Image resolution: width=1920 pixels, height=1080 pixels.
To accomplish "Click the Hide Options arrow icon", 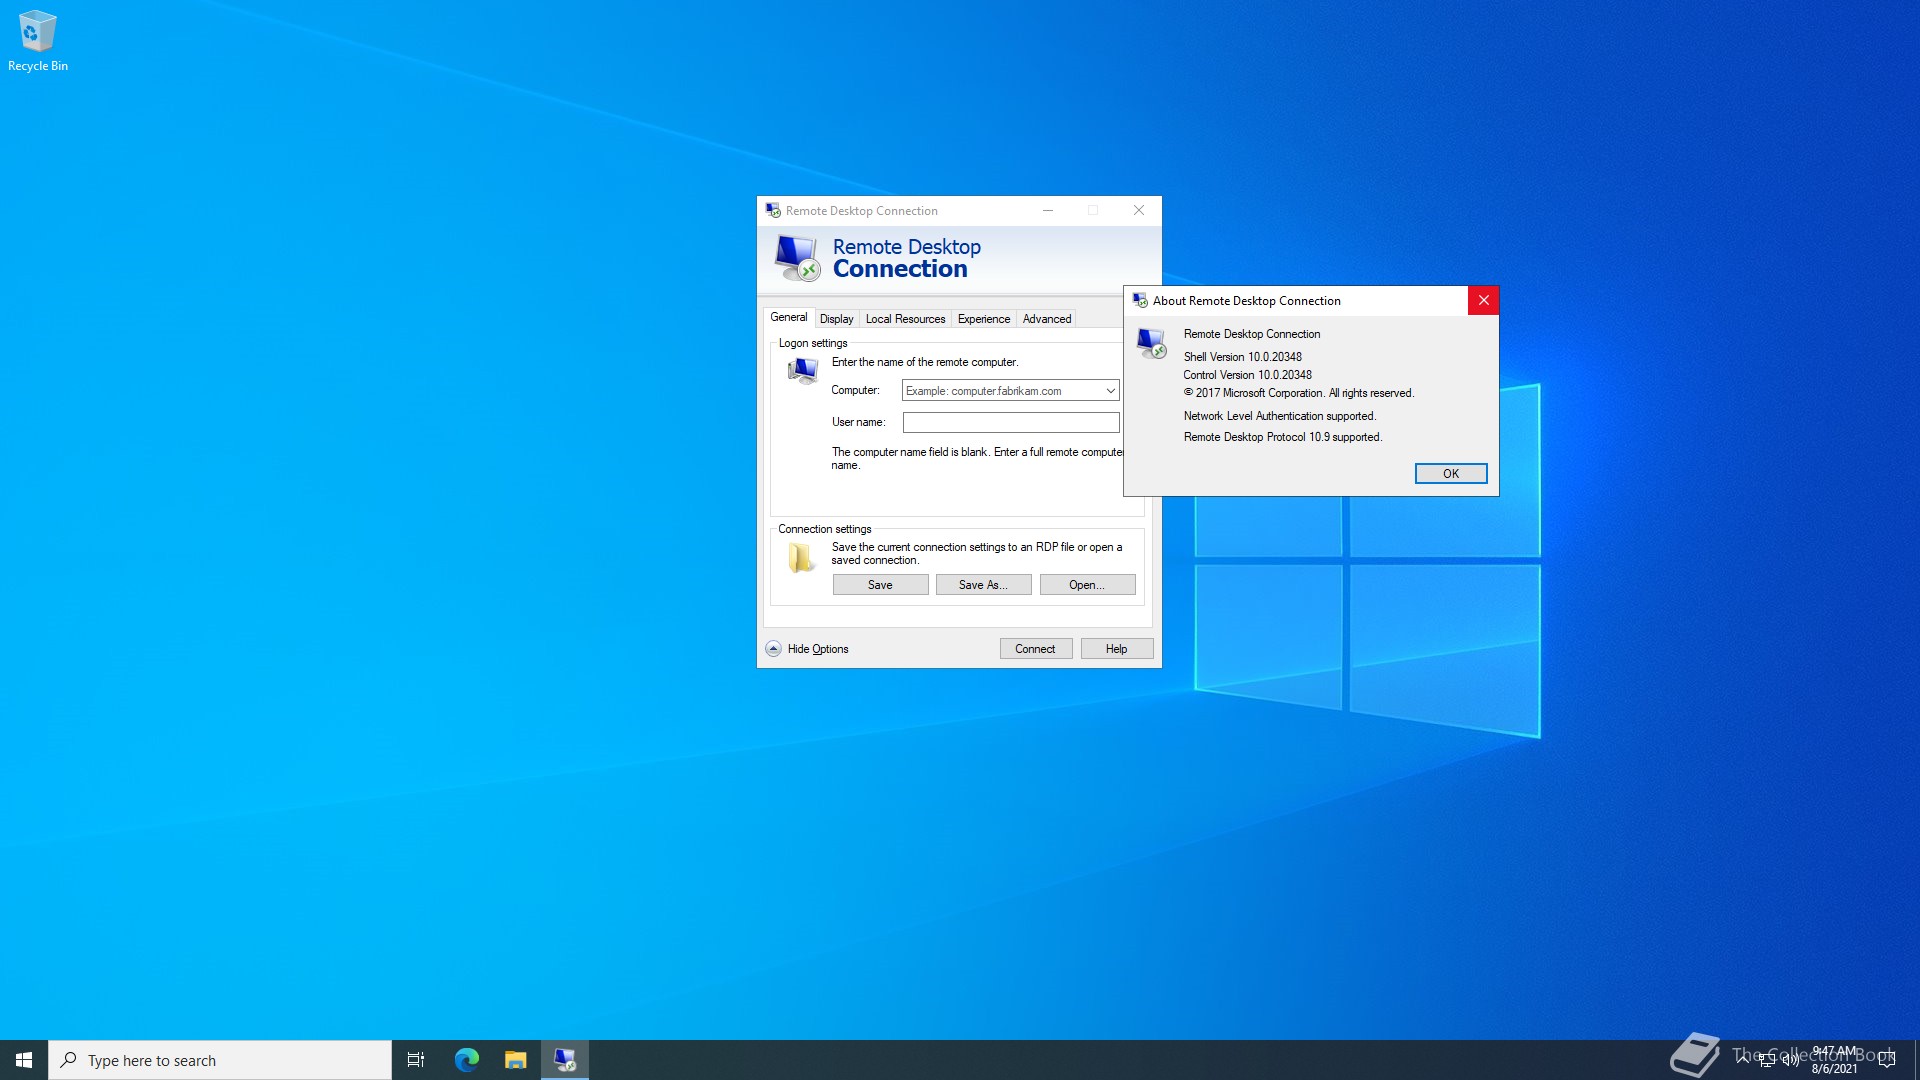I will [x=773, y=649].
